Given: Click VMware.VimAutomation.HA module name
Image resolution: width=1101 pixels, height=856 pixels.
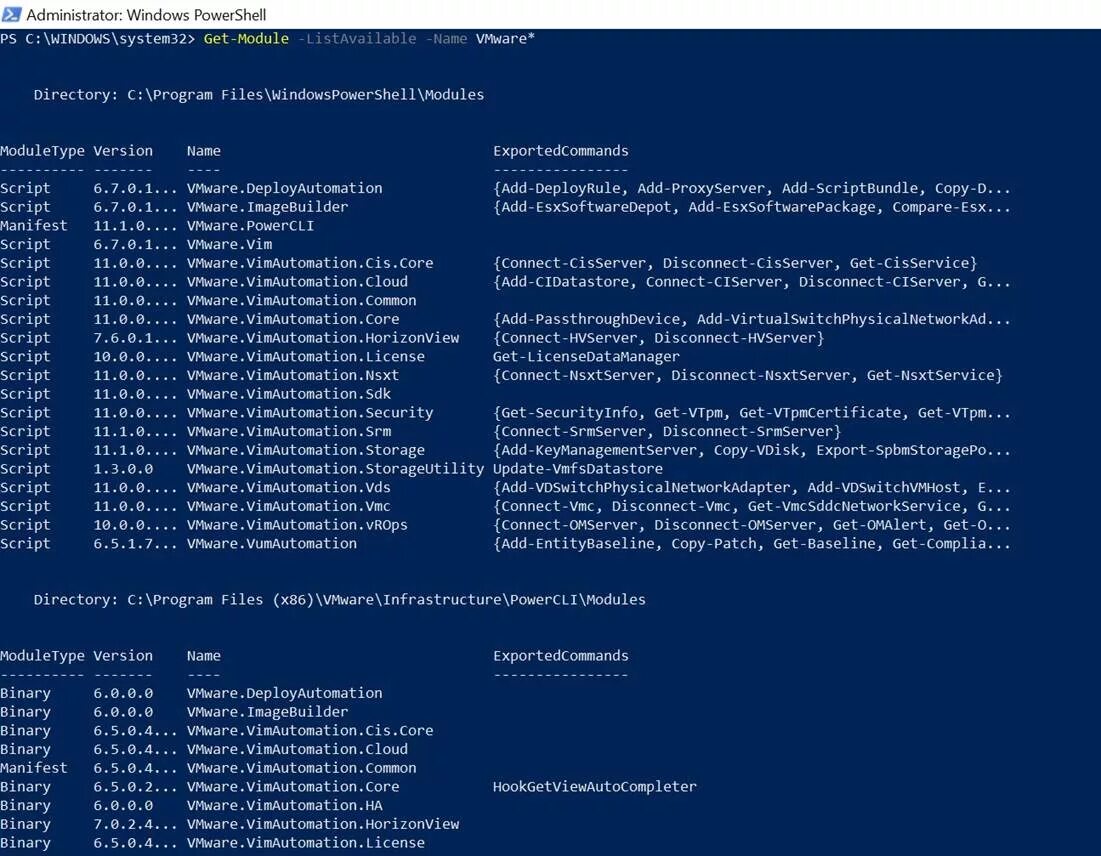Looking at the screenshot, I should pos(284,805).
